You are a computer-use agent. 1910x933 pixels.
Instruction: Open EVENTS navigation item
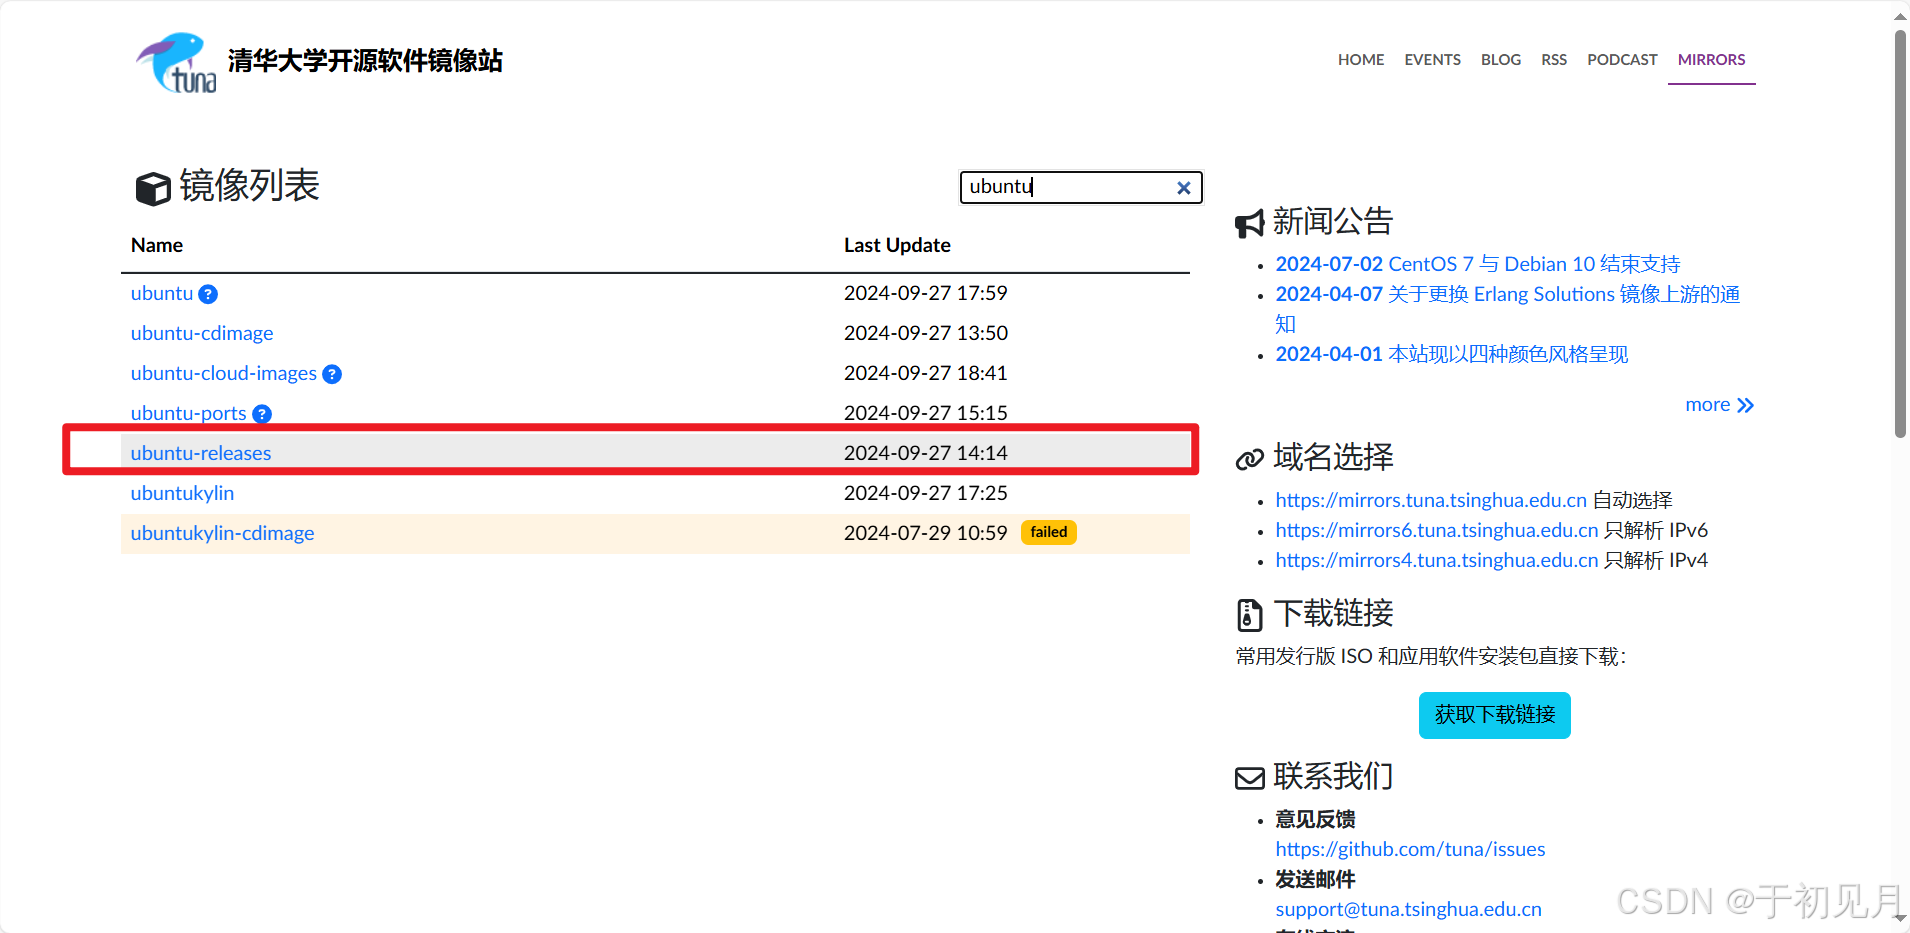point(1432,60)
